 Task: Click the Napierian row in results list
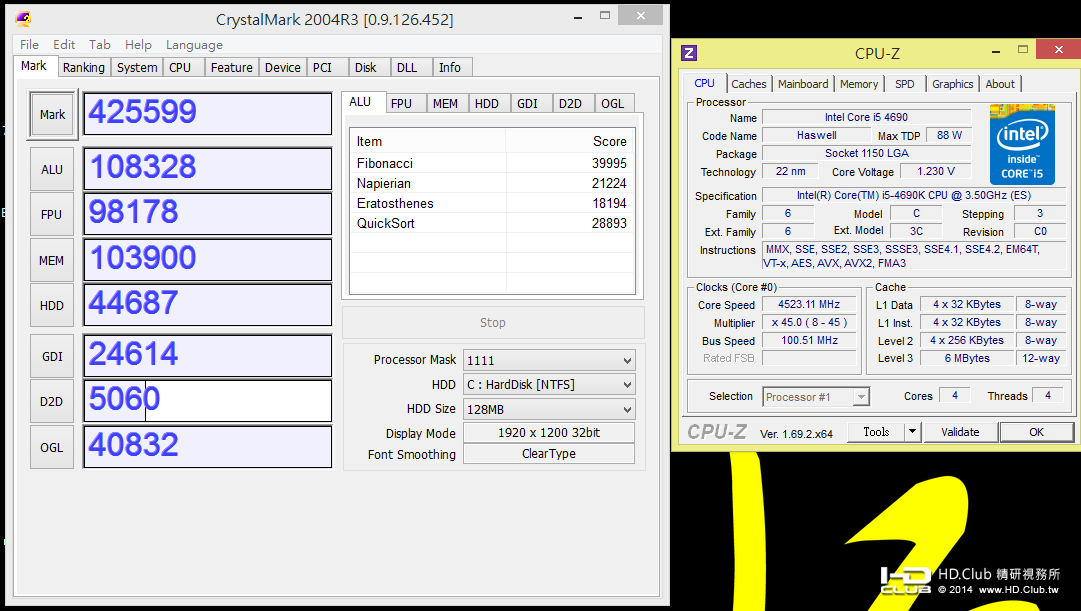(492, 183)
